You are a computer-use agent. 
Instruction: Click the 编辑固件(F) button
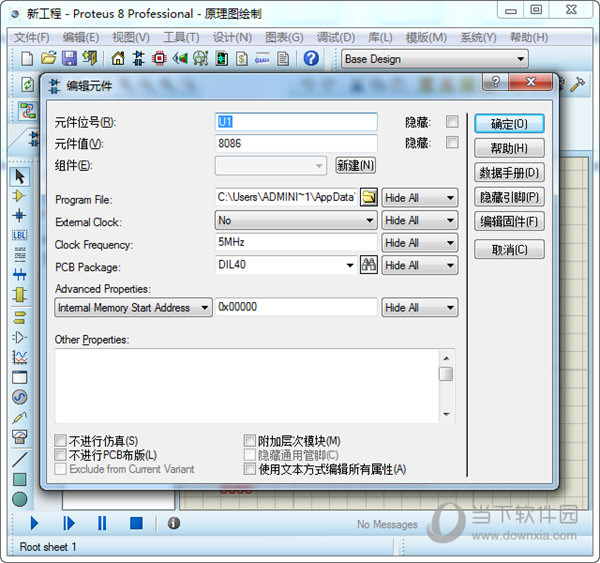509,221
